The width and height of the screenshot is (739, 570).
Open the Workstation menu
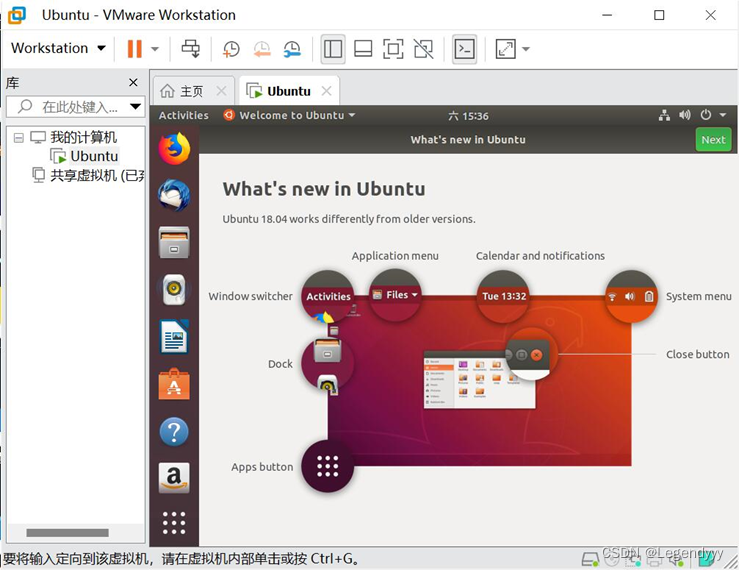[x=58, y=48]
